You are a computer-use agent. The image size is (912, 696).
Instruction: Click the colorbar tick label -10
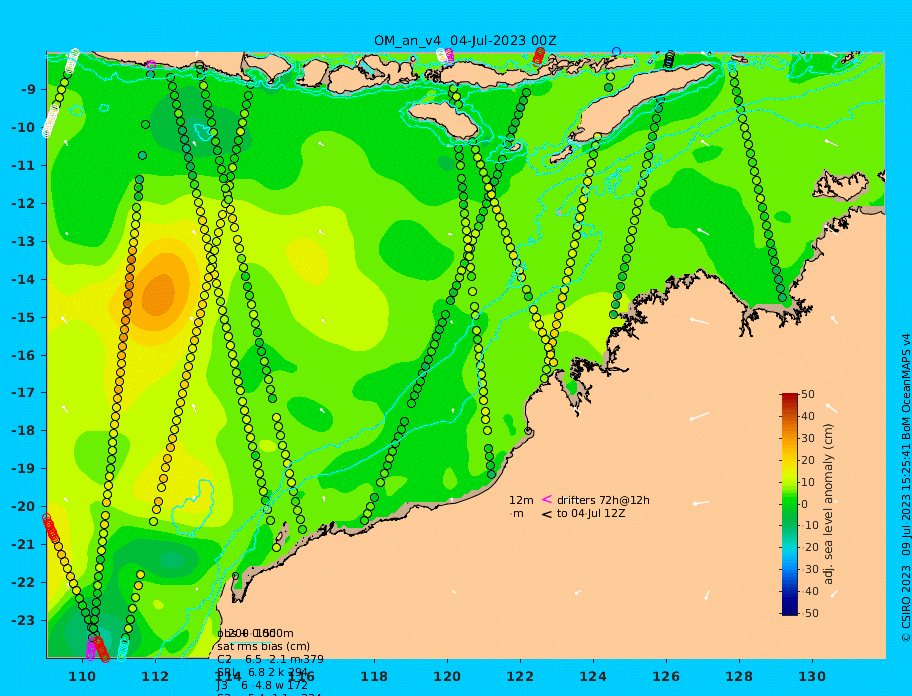coord(809,526)
